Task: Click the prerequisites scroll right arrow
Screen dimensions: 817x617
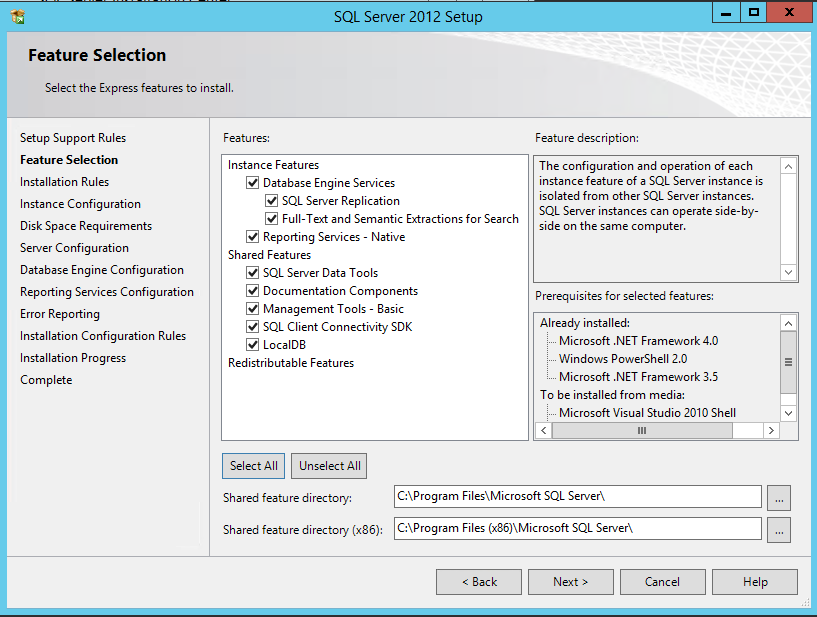Action: pos(771,430)
